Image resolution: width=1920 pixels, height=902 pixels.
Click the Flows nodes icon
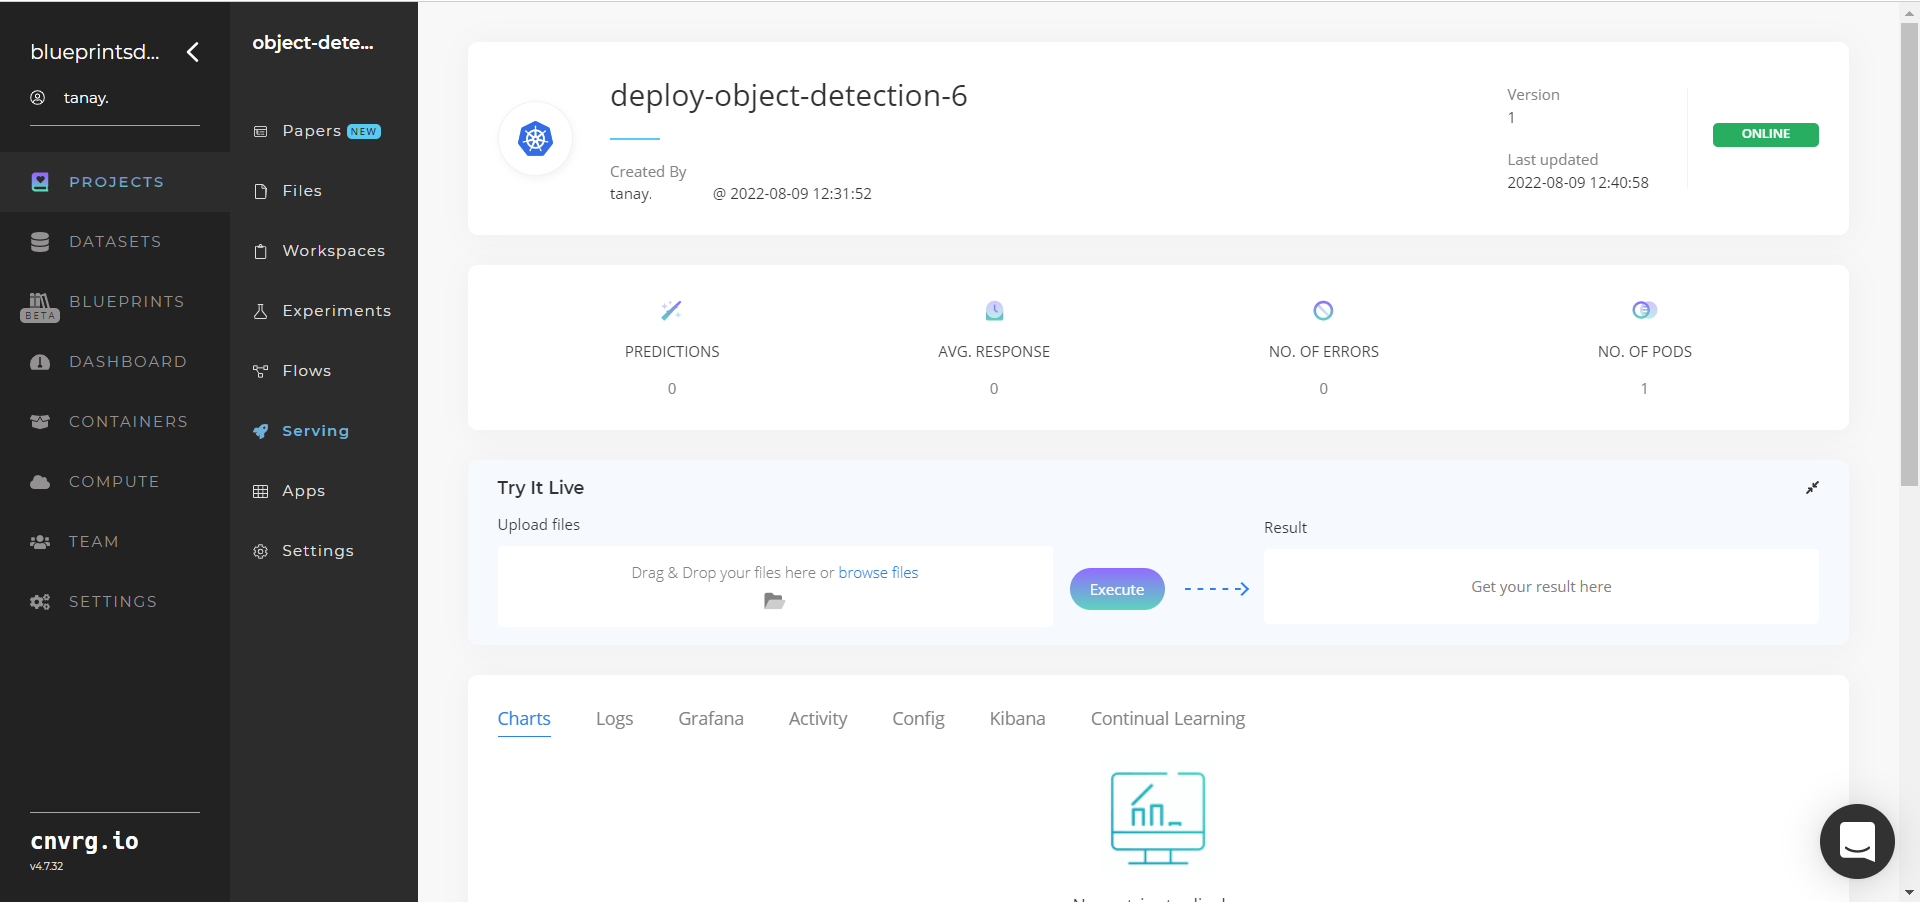[261, 371]
